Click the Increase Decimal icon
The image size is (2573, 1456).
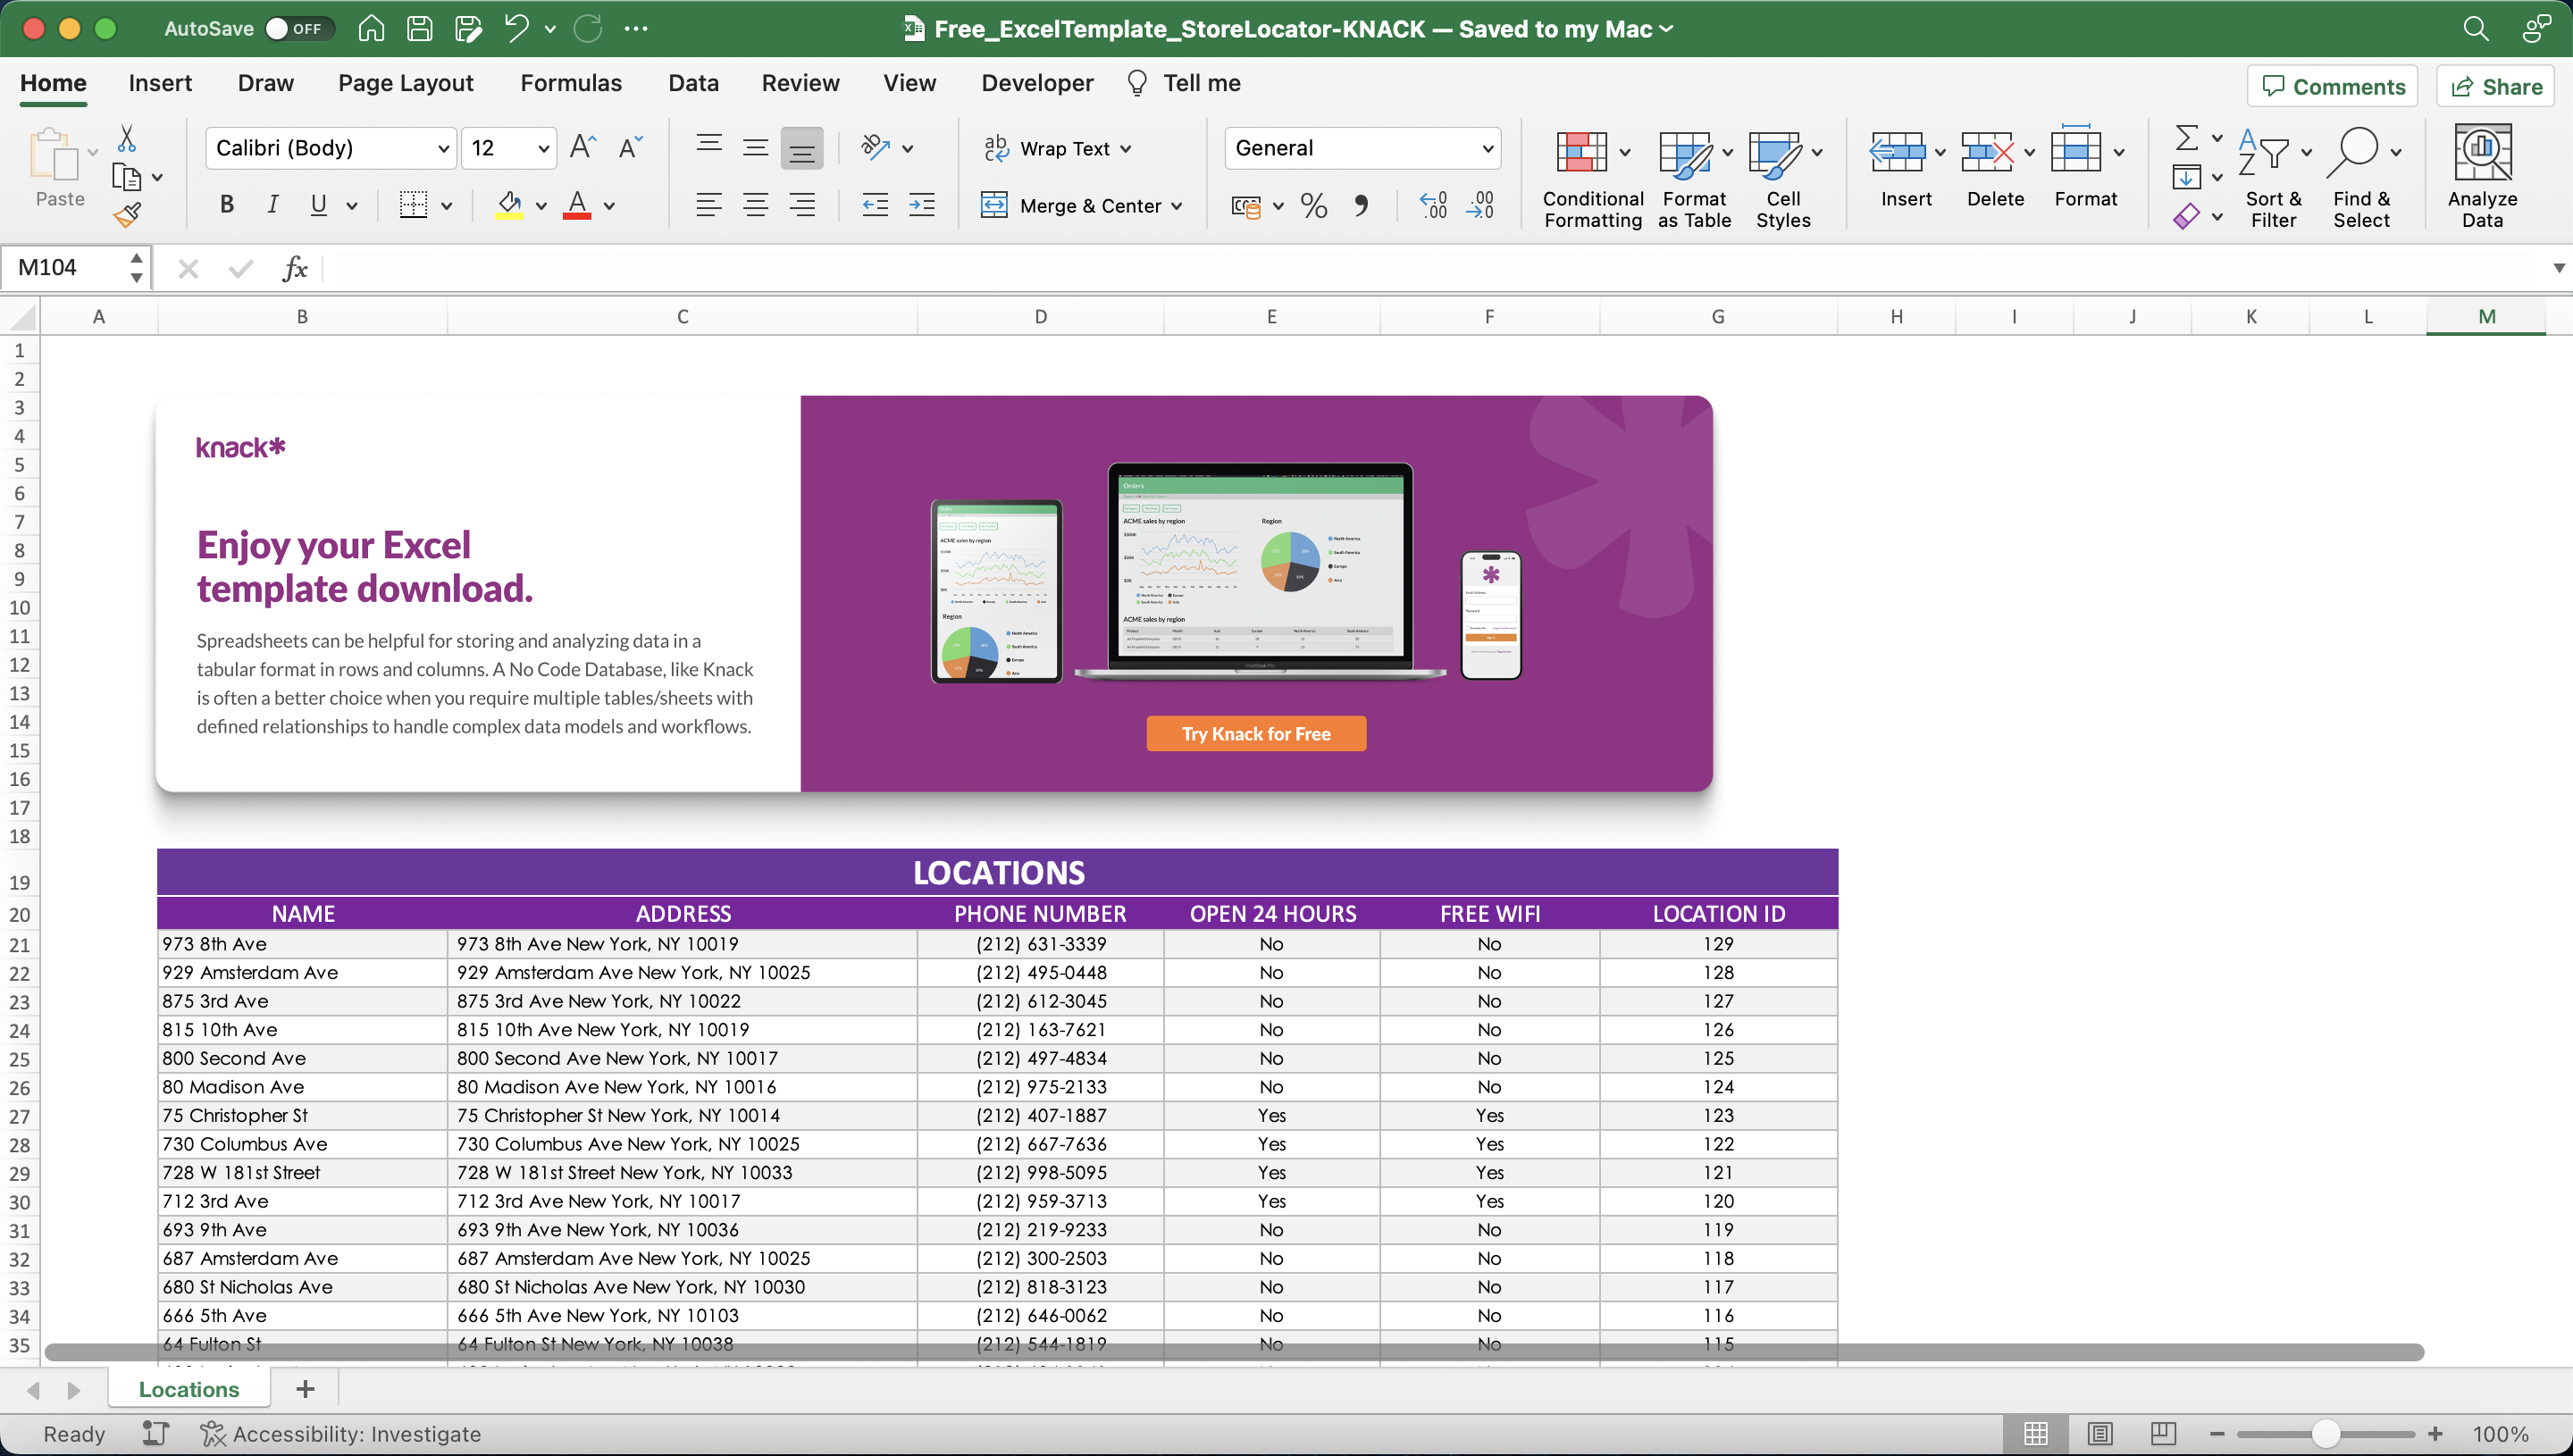click(x=1432, y=205)
